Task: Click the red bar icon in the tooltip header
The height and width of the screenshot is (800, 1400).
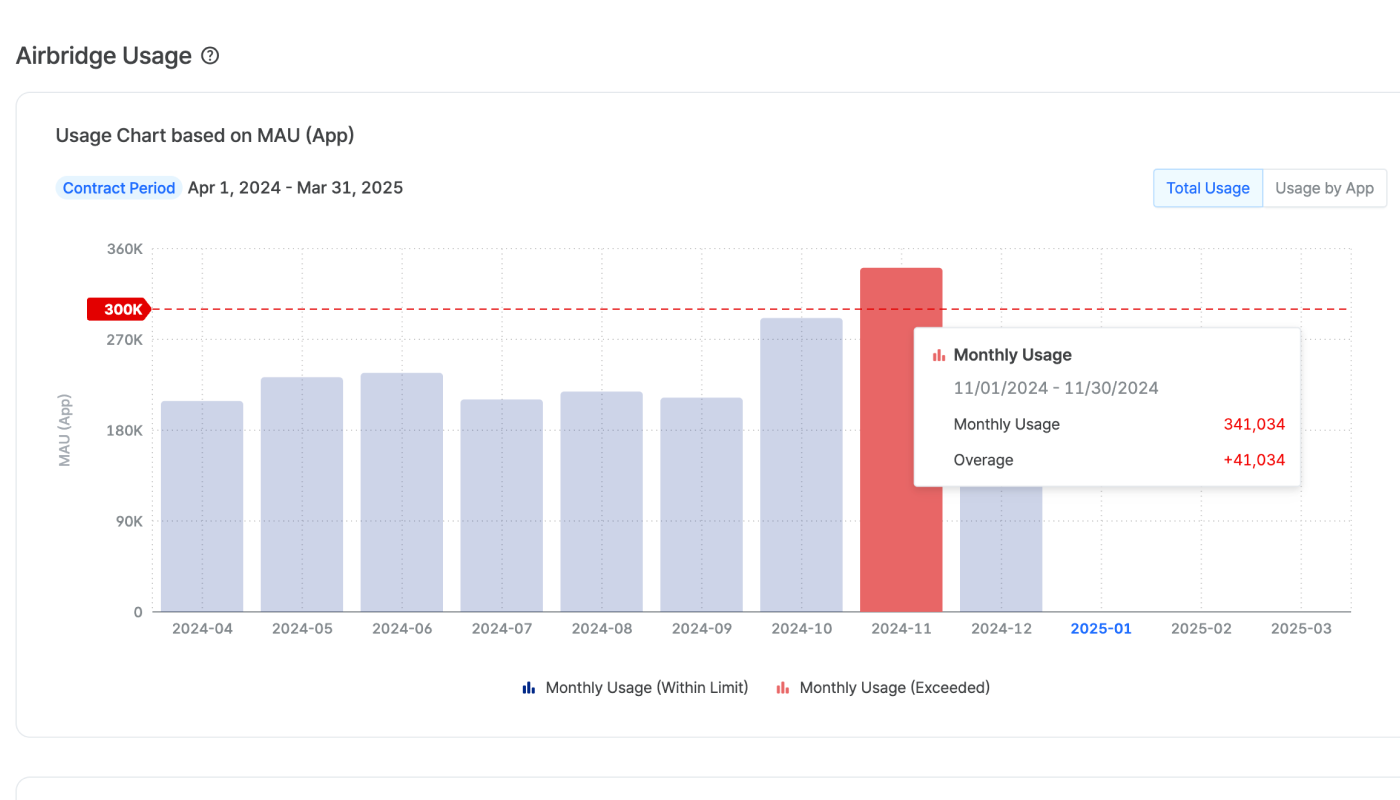Action: point(939,355)
